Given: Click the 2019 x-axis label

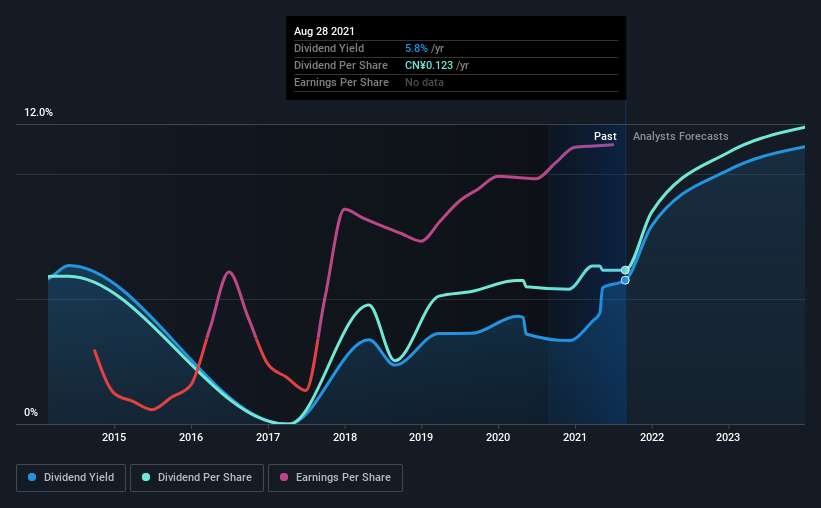Looking at the screenshot, I should 421,437.
